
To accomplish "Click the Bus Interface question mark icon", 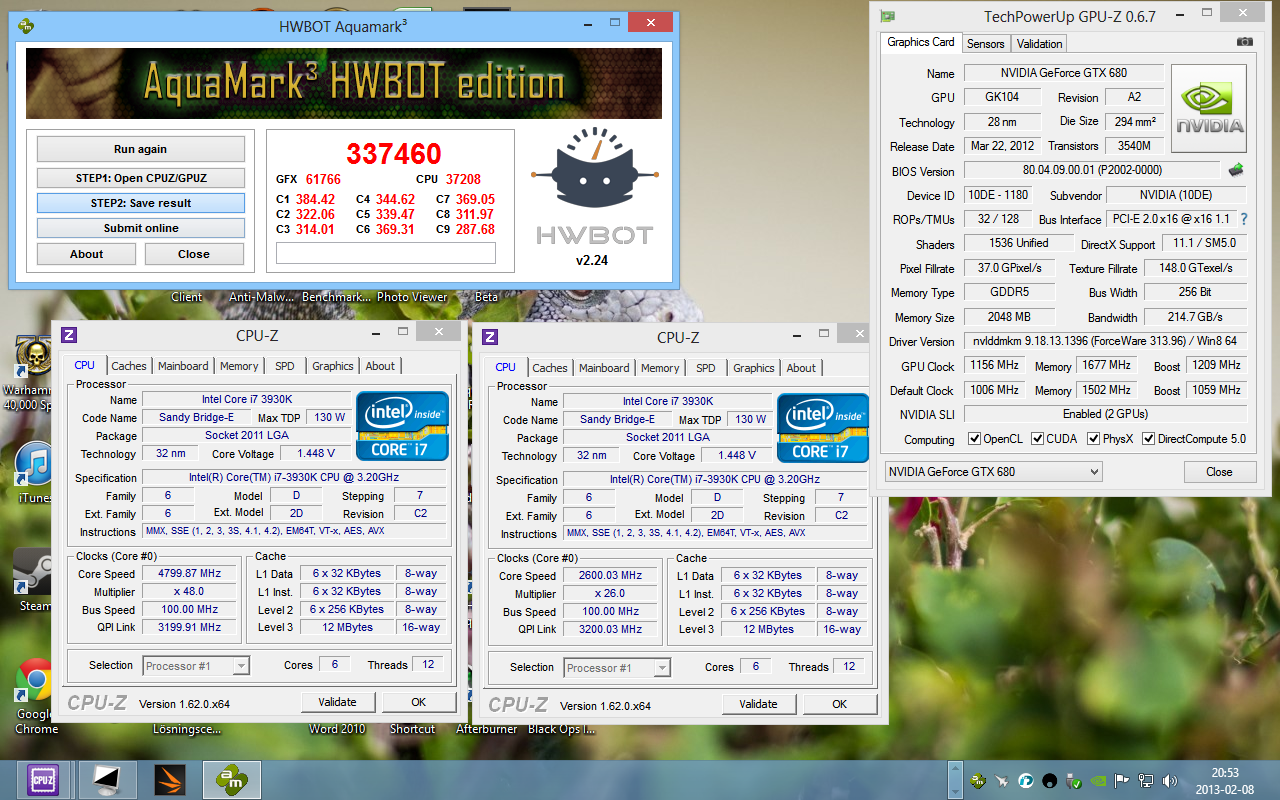I will pyautogui.click(x=1244, y=219).
